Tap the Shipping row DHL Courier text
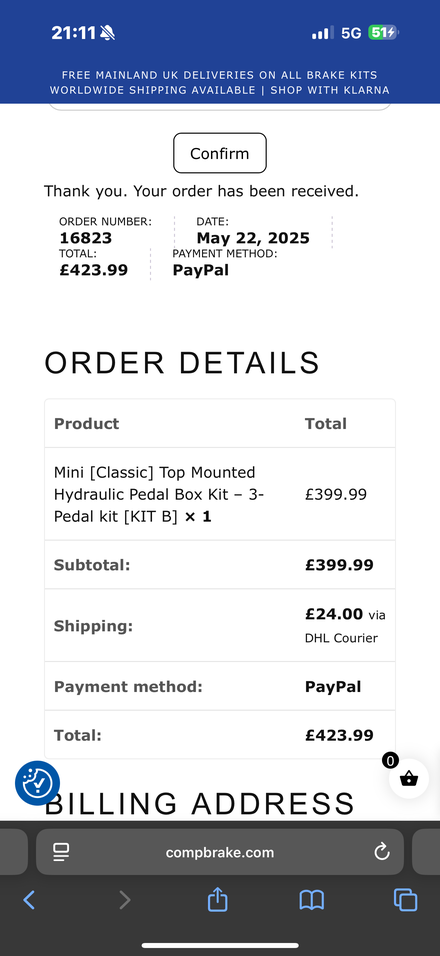 point(341,638)
